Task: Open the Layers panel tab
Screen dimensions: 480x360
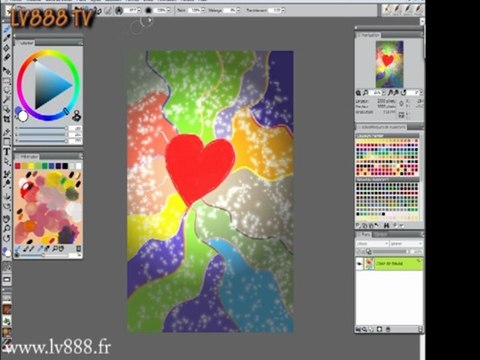Action: [364, 235]
